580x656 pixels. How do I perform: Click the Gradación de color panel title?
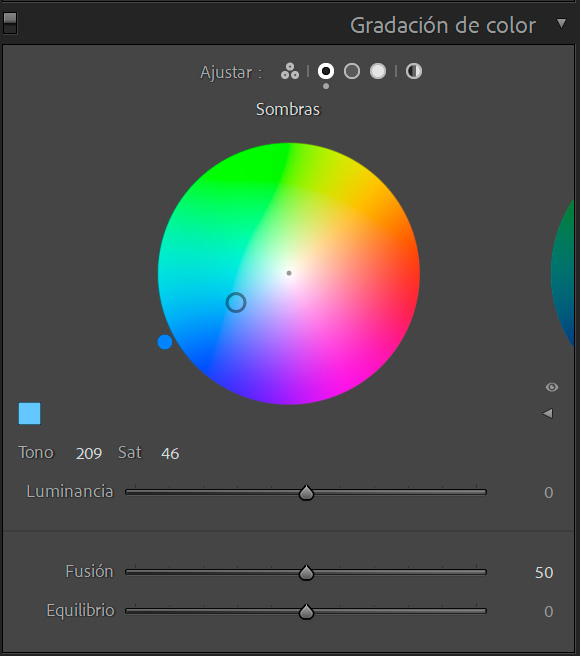click(443, 26)
